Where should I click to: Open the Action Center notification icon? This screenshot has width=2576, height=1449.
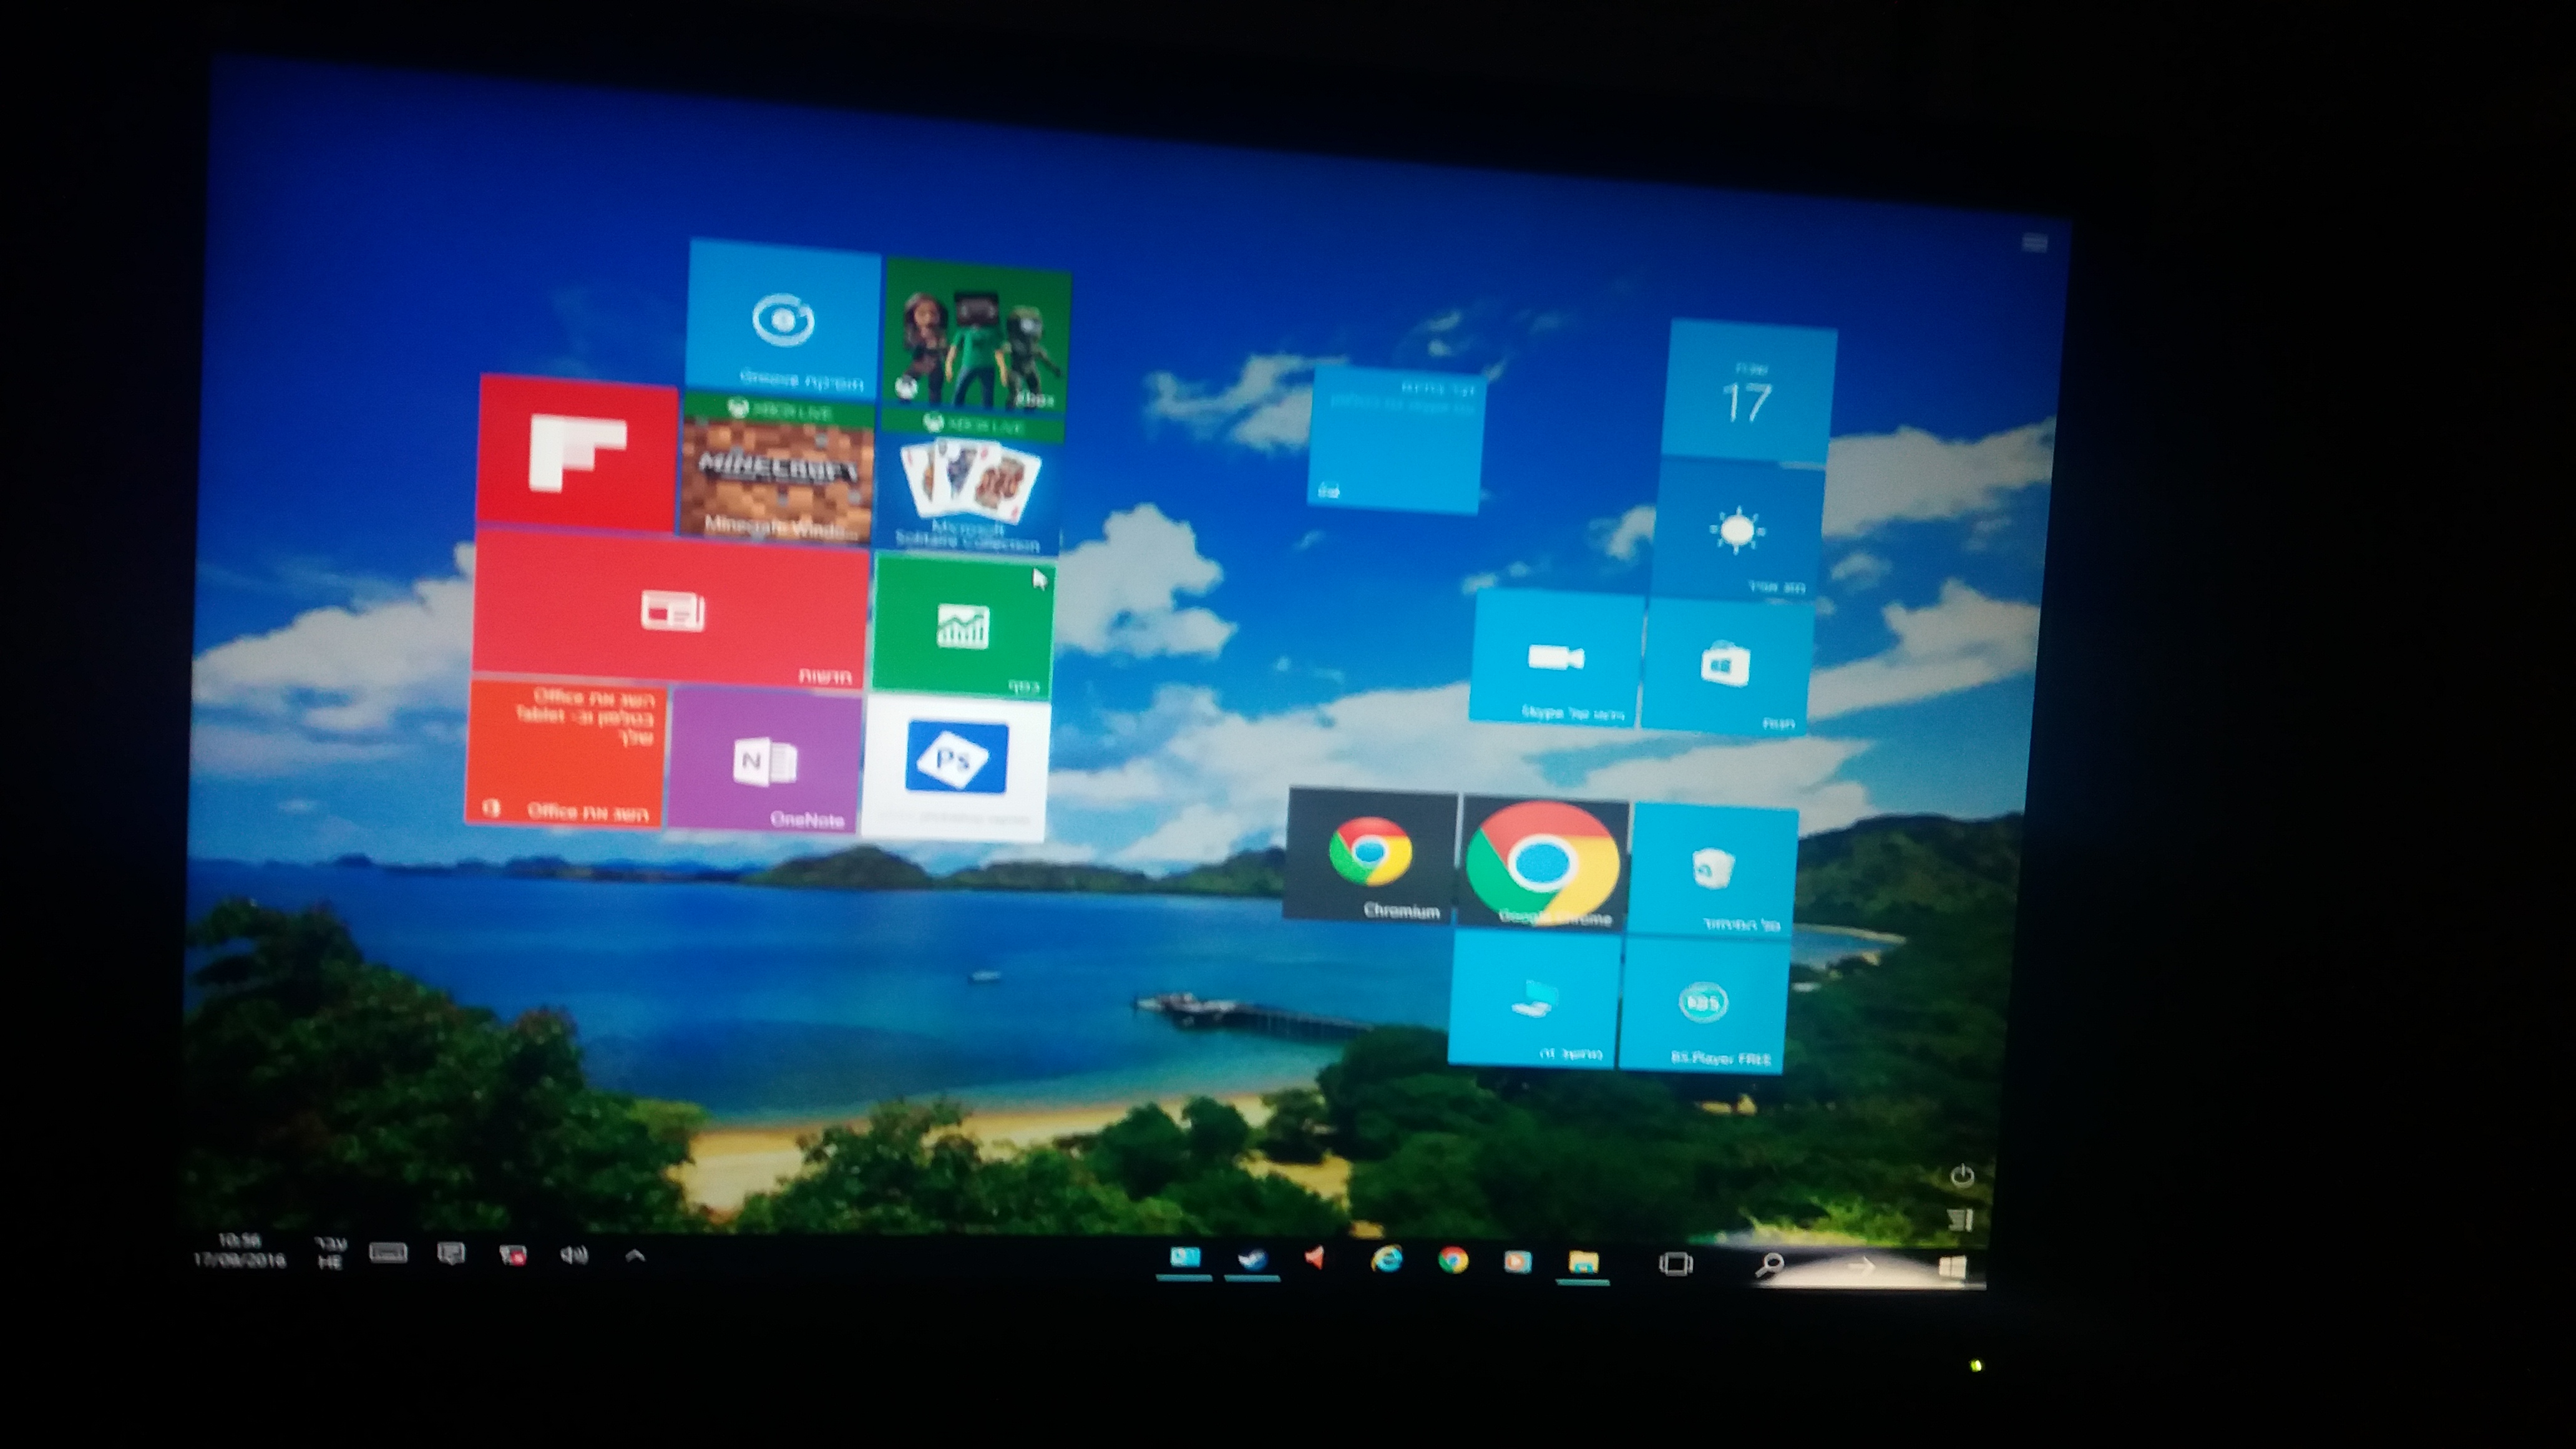pos(451,1253)
